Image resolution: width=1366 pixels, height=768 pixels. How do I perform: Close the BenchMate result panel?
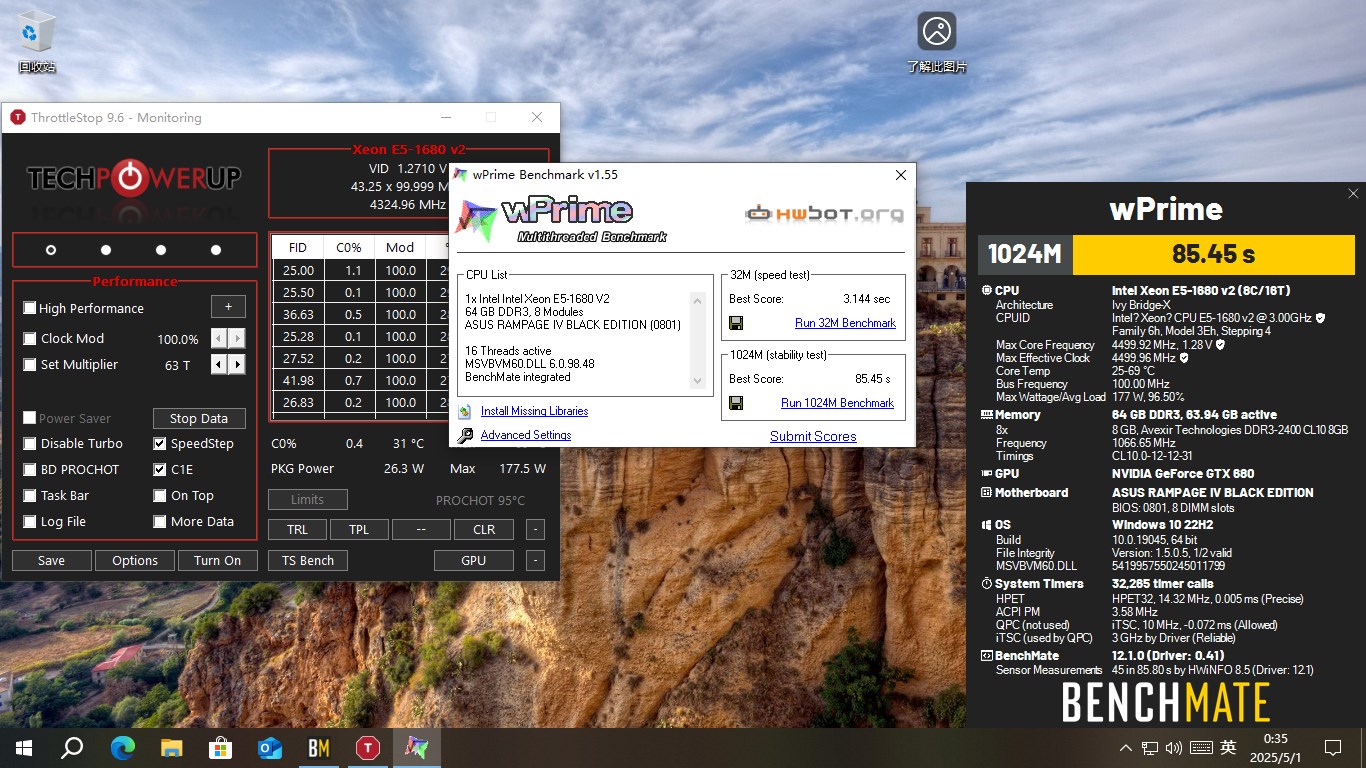[x=1353, y=194]
